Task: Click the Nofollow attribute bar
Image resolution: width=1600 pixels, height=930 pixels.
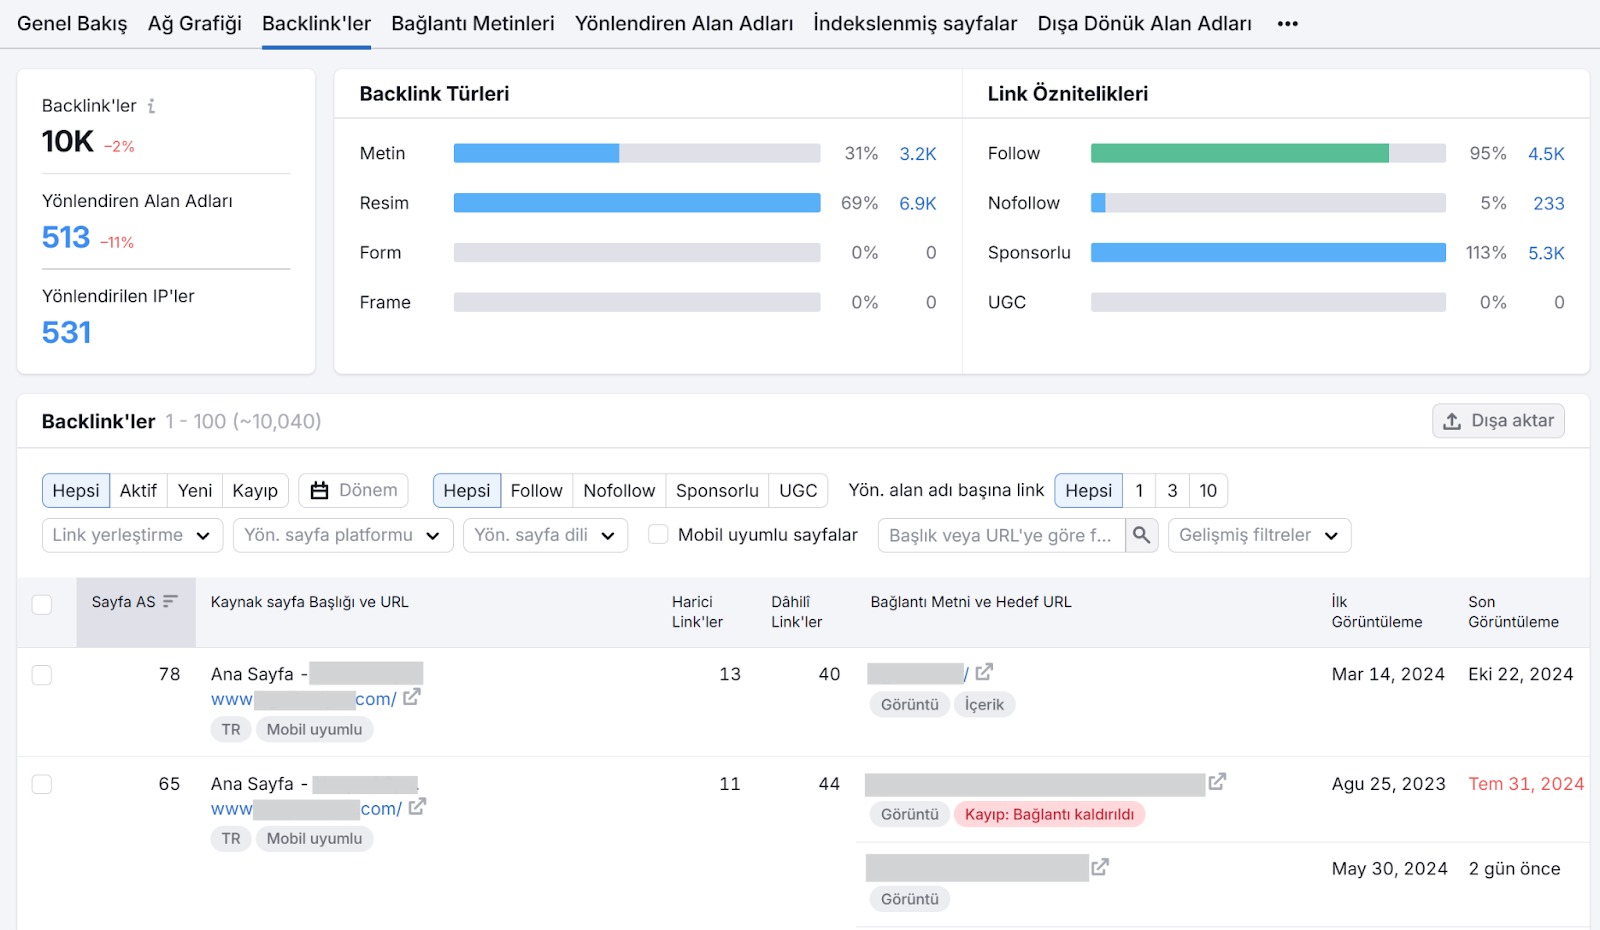Action: point(1268,203)
